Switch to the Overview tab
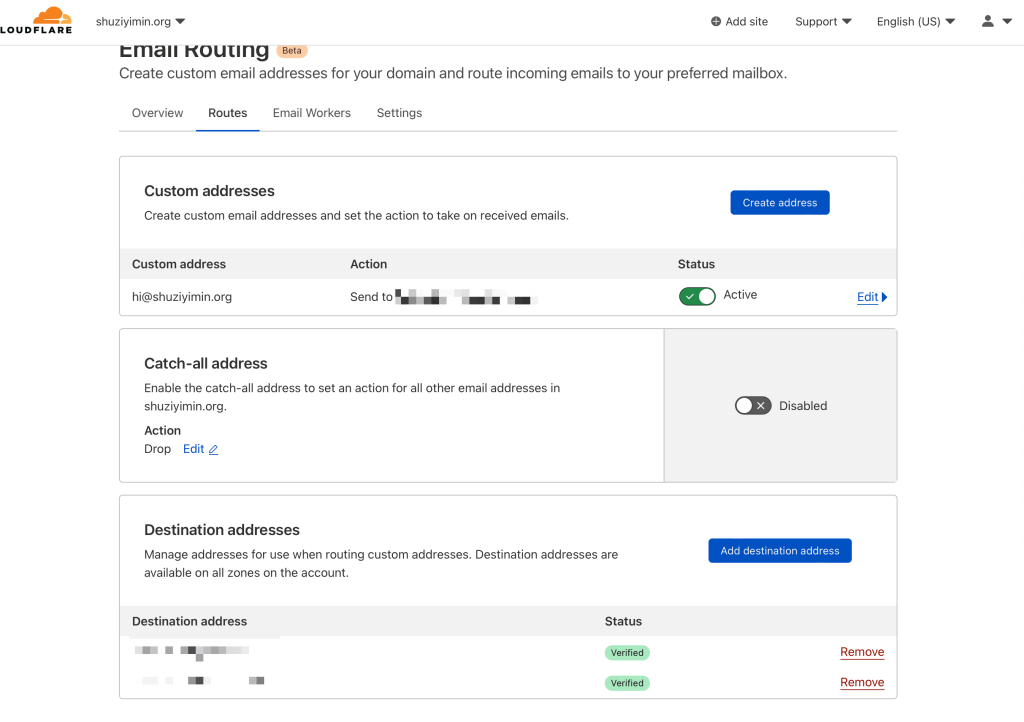 tap(157, 113)
